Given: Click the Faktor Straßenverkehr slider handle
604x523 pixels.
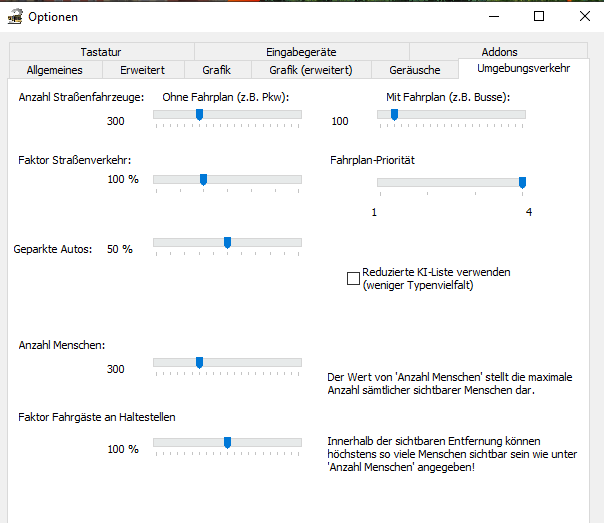Looking at the screenshot, I should click(x=203, y=179).
